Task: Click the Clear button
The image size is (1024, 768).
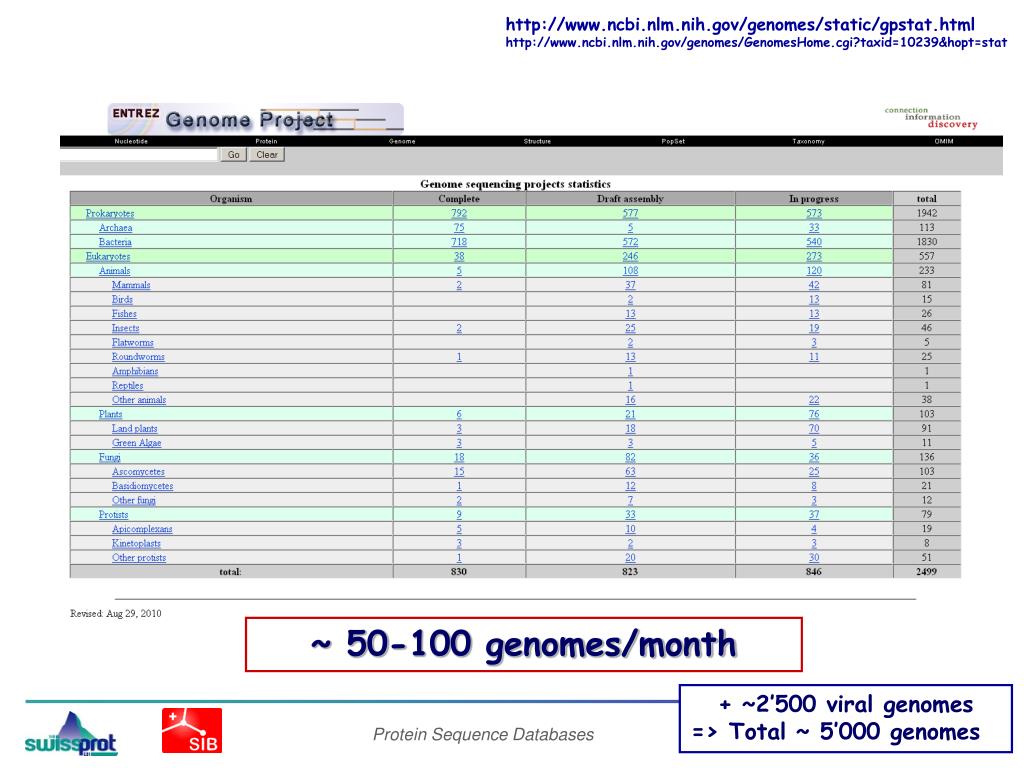Action: 266,155
